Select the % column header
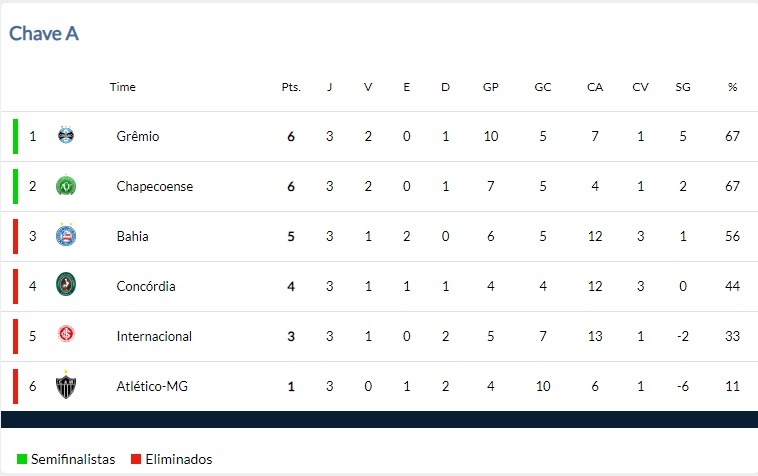The width and height of the screenshot is (758, 476). [732, 87]
